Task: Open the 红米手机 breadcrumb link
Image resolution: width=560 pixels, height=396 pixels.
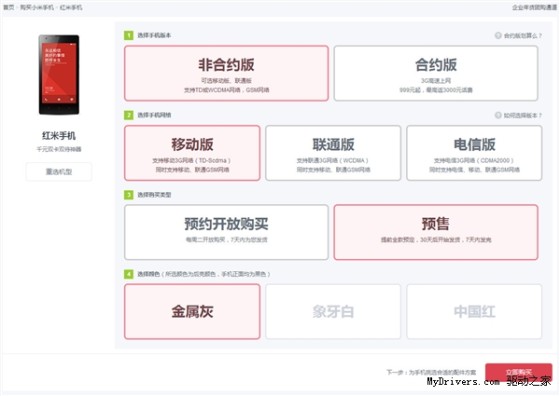Action: point(71,7)
